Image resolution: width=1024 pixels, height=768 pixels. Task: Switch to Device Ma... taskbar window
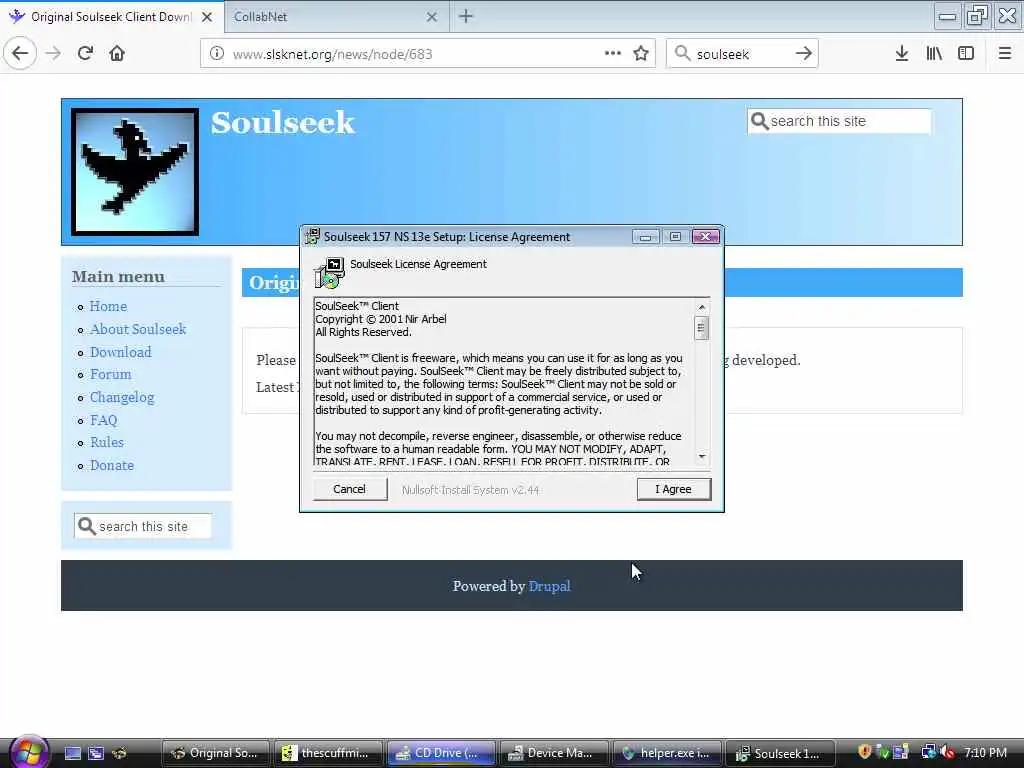point(554,753)
